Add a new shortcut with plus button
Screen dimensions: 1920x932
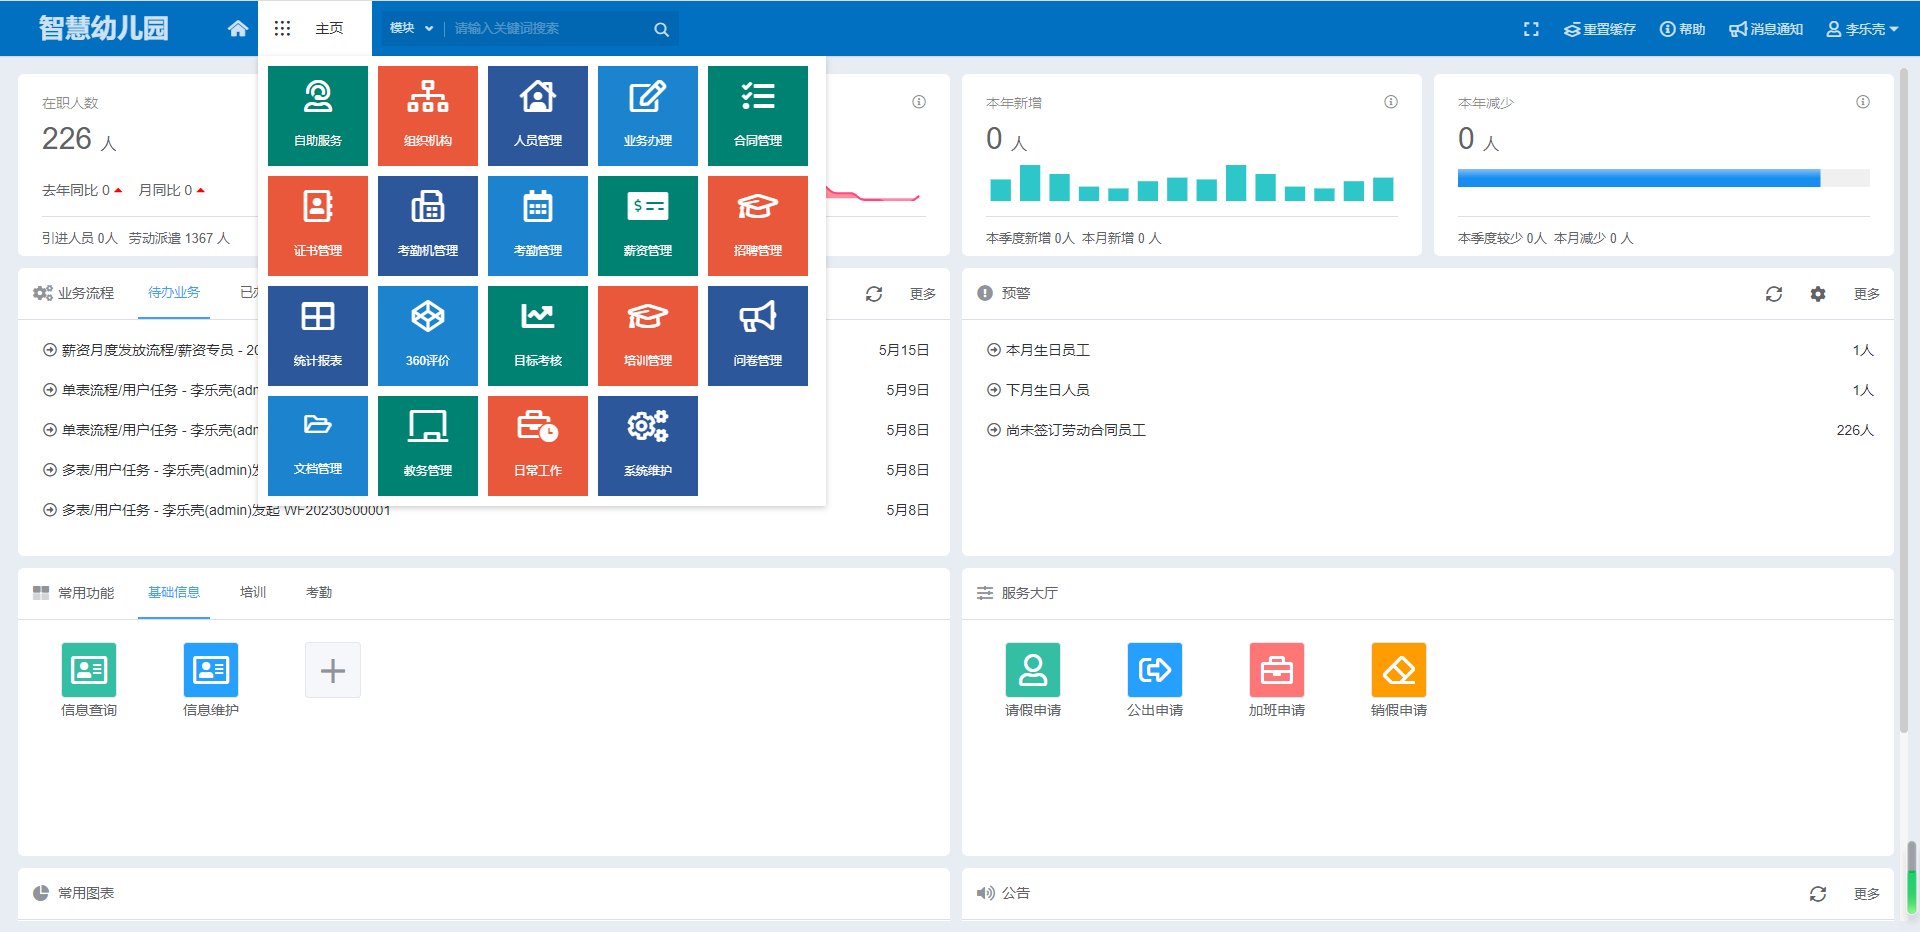point(333,670)
